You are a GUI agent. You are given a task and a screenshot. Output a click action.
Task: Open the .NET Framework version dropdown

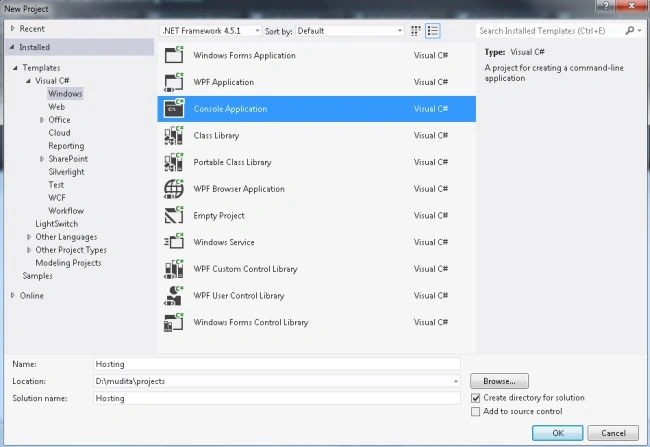pos(211,31)
